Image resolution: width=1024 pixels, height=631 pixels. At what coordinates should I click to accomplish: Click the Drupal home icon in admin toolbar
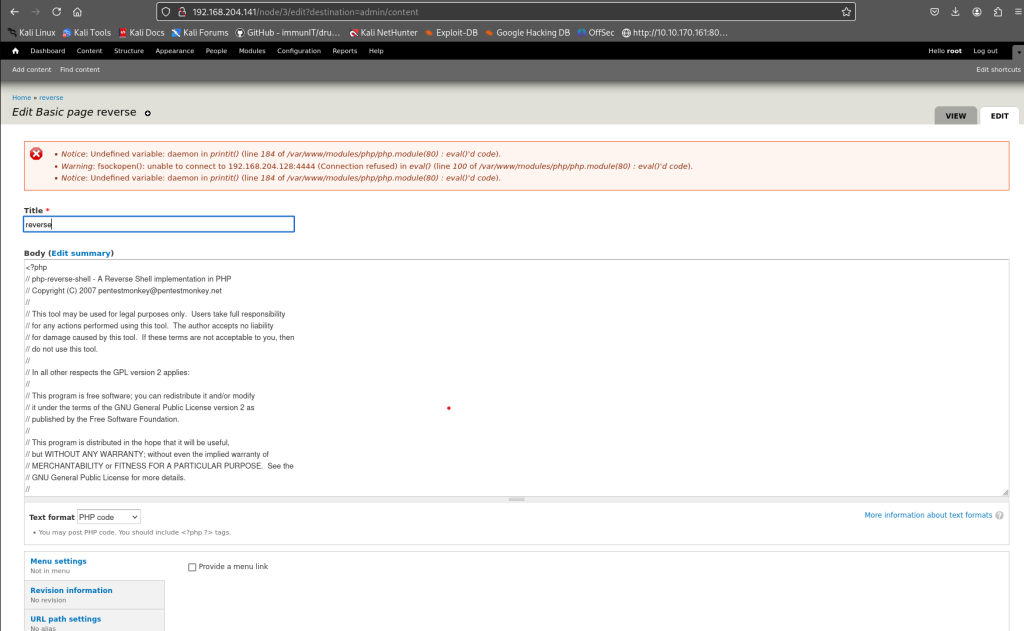click(x=15, y=50)
